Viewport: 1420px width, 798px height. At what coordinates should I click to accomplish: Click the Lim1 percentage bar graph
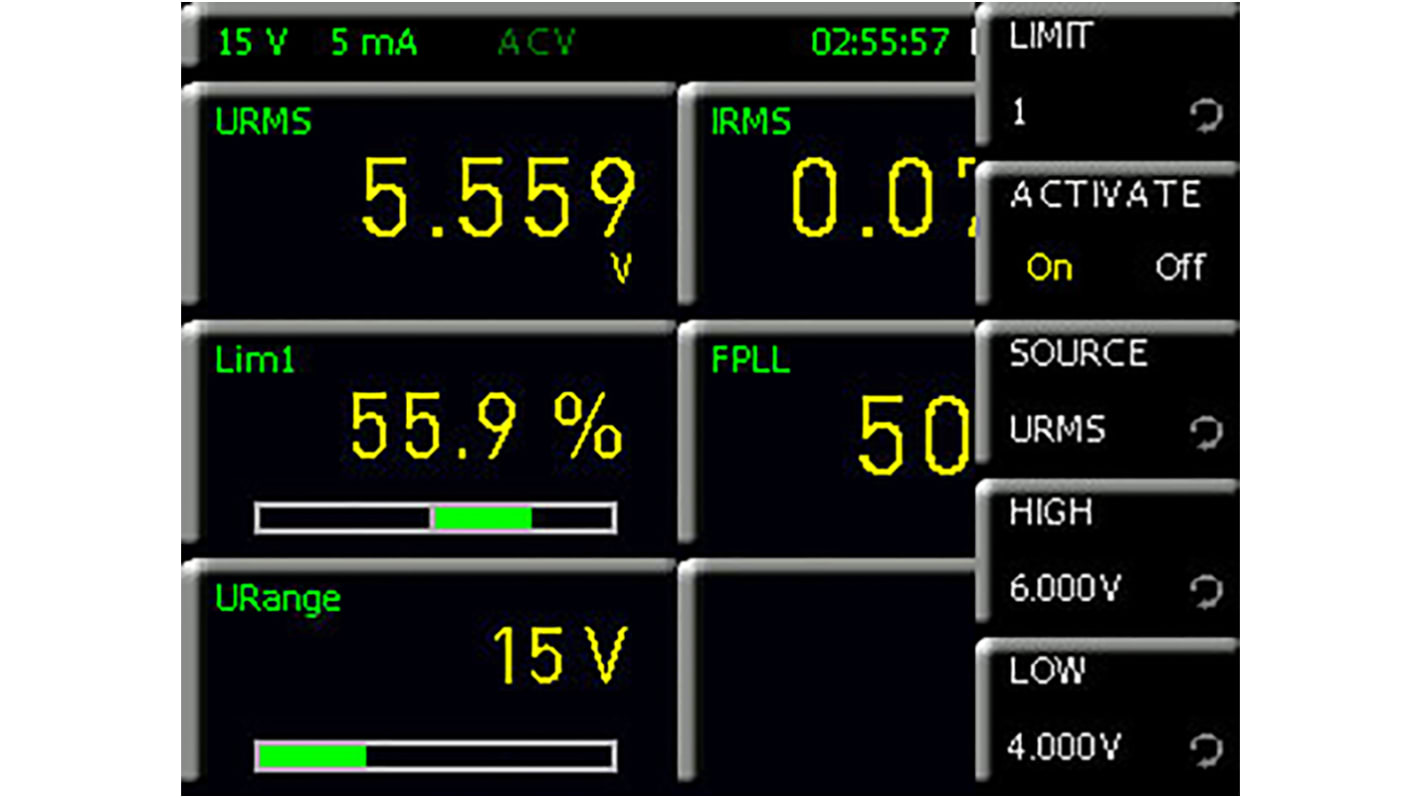click(436, 518)
